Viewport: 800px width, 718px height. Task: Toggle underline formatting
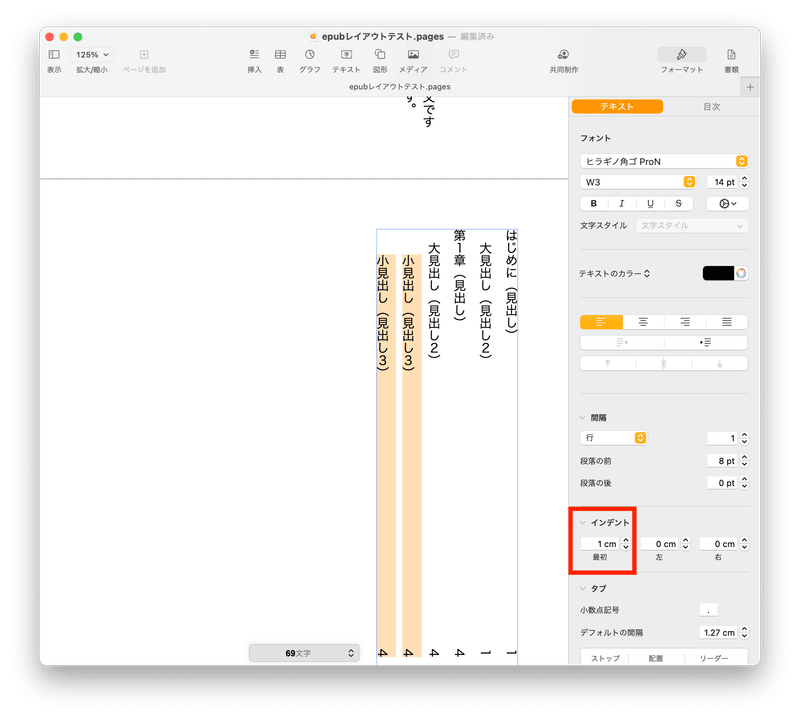650,204
